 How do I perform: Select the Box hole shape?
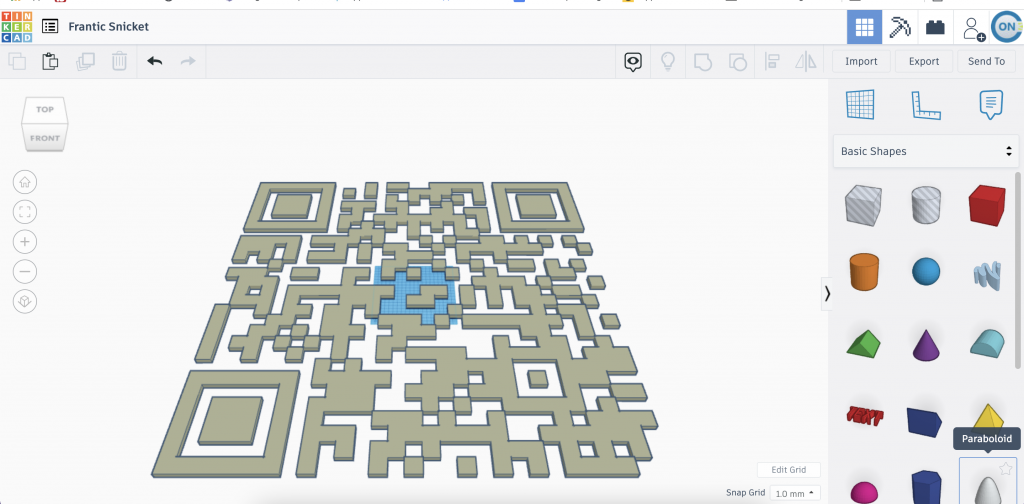863,204
